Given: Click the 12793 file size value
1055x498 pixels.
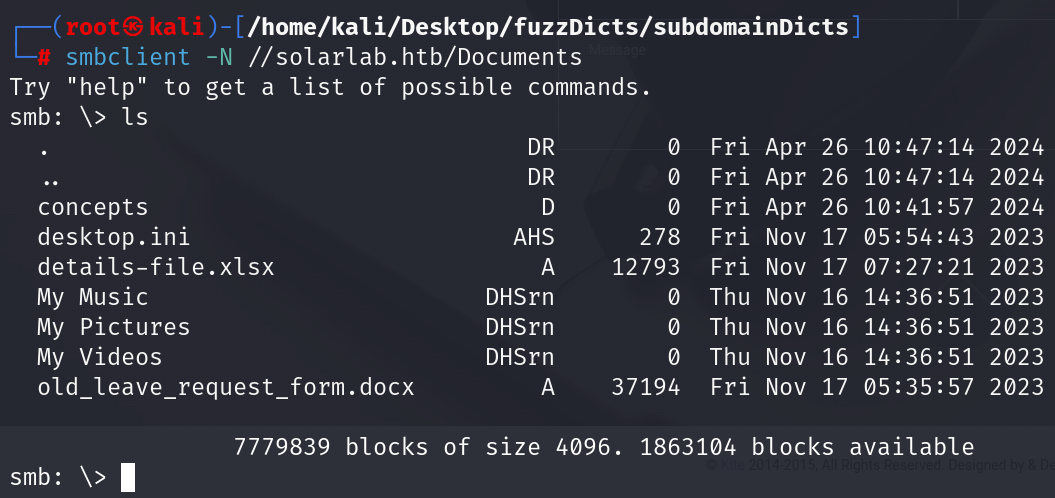Looking at the screenshot, I should tap(646, 267).
